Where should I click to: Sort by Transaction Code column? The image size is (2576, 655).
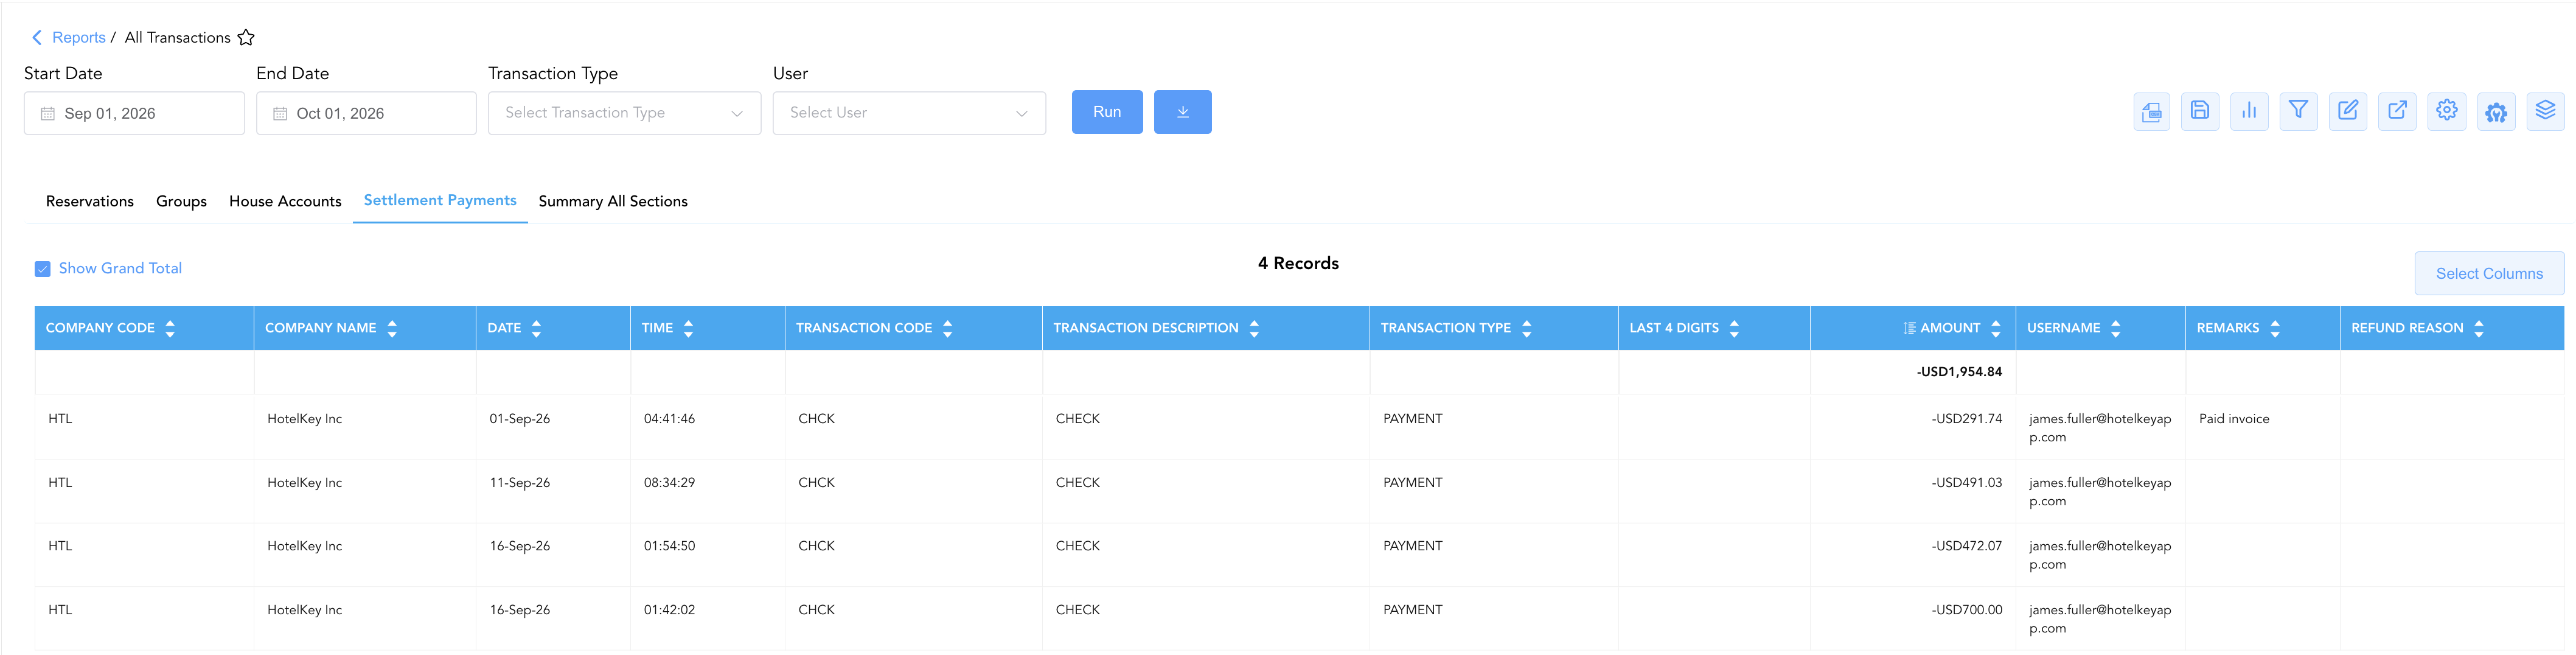947,328
